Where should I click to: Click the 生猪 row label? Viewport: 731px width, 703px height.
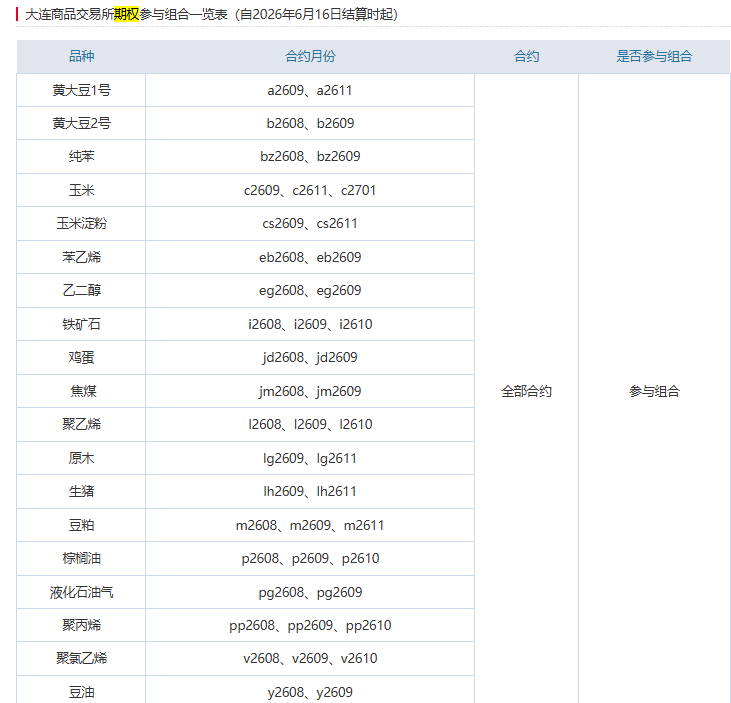pos(82,491)
